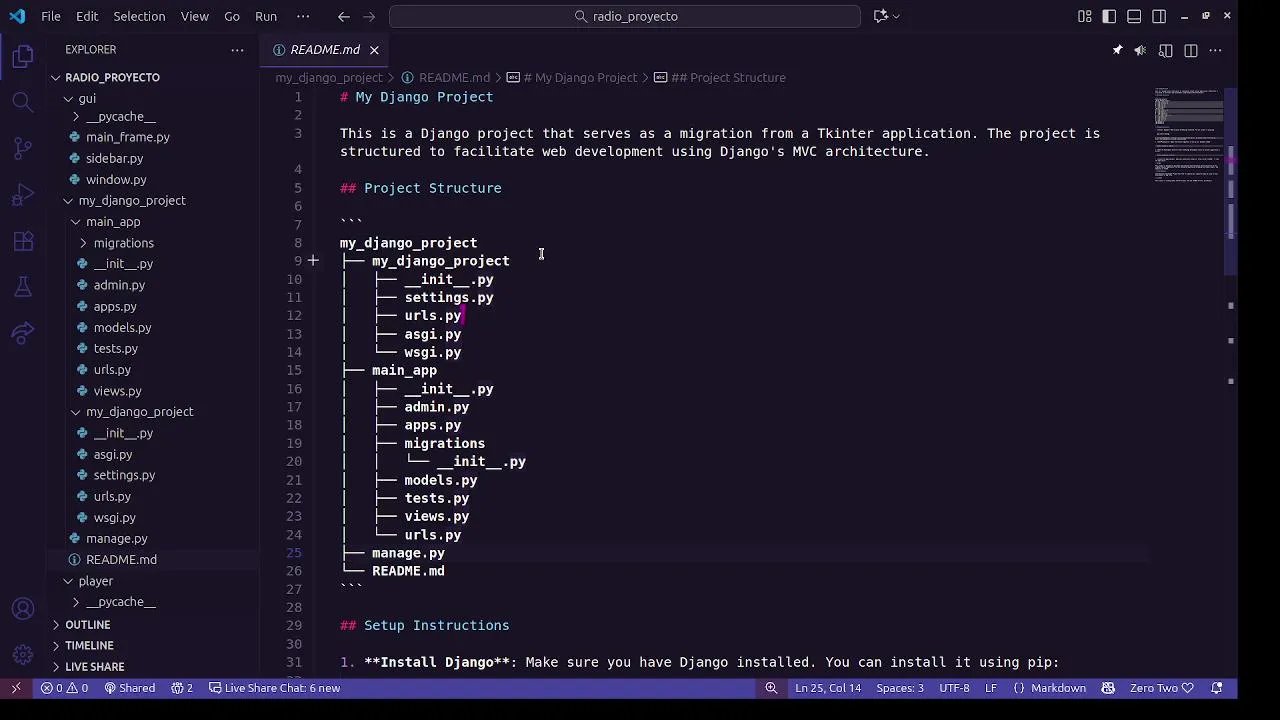The height and width of the screenshot is (720, 1280).
Task: Click the Zero Two theme status item
Action: 1161,688
